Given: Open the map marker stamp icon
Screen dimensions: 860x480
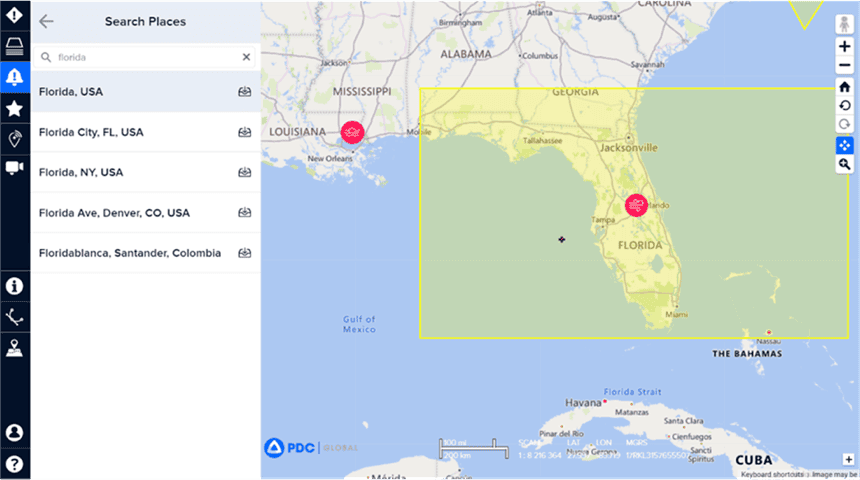Looking at the screenshot, I should (x=14, y=348).
